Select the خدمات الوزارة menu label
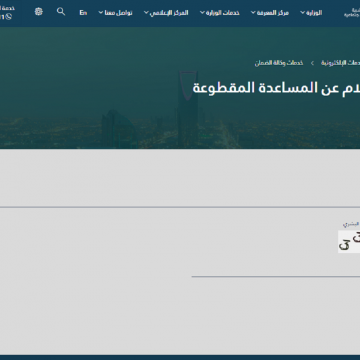This screenshot has height=360, width=360. 223,13
